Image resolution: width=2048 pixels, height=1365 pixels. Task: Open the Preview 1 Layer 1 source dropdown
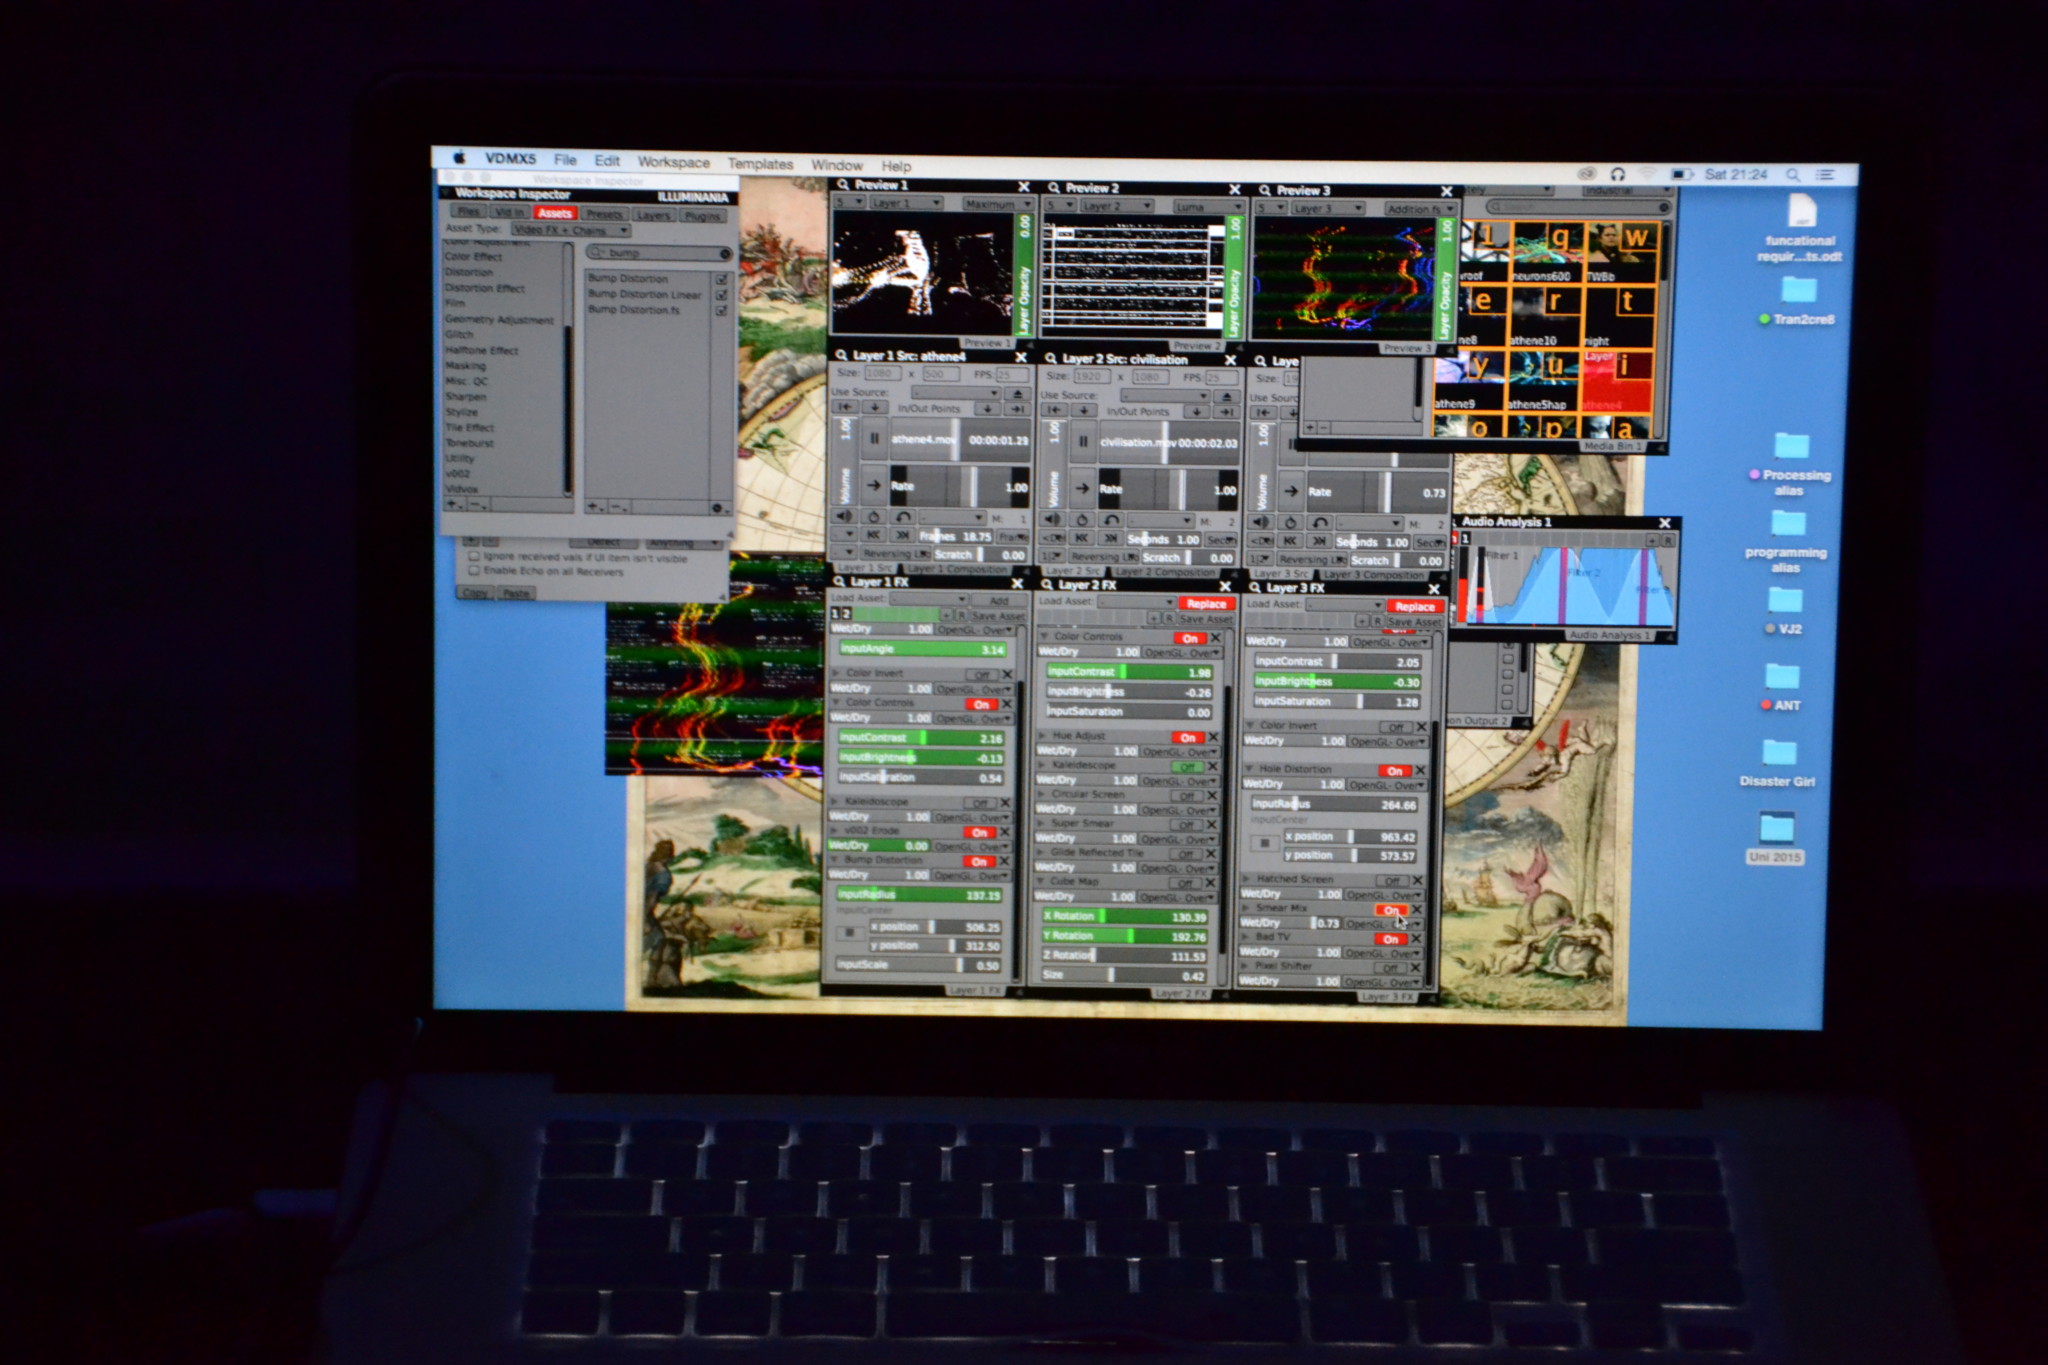pos(905,203)
